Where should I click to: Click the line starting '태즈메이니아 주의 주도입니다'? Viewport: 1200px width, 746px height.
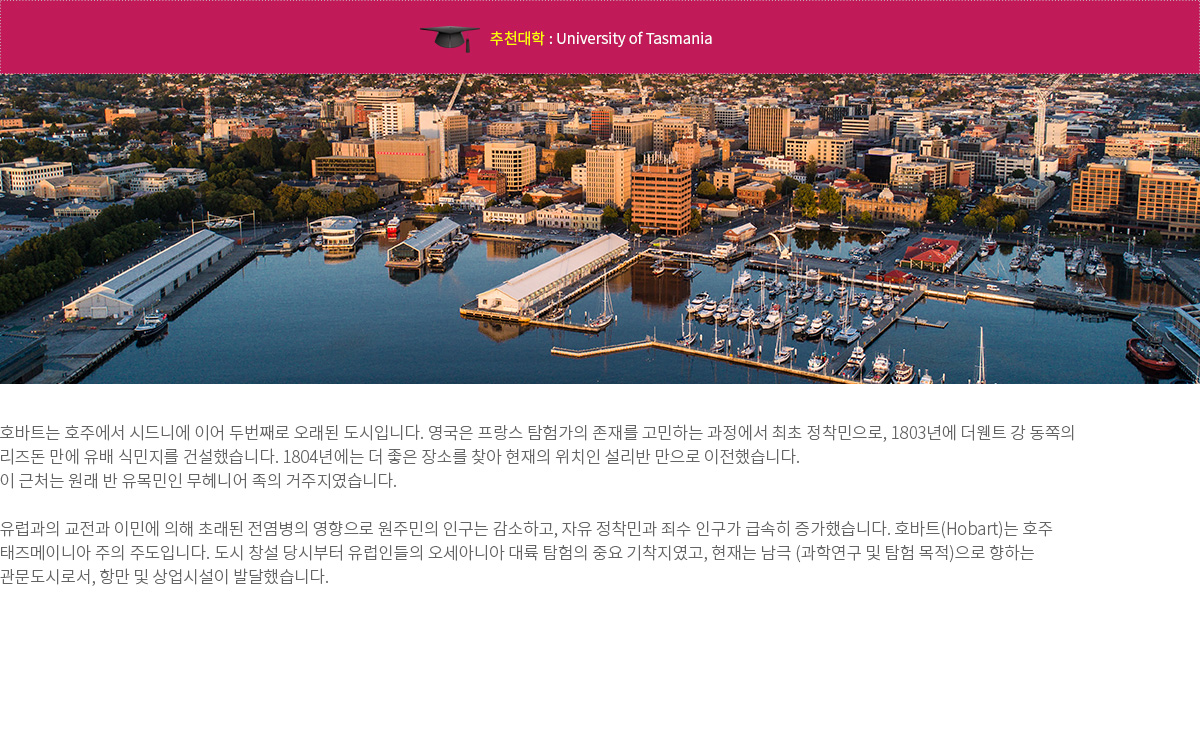point(517,553)
